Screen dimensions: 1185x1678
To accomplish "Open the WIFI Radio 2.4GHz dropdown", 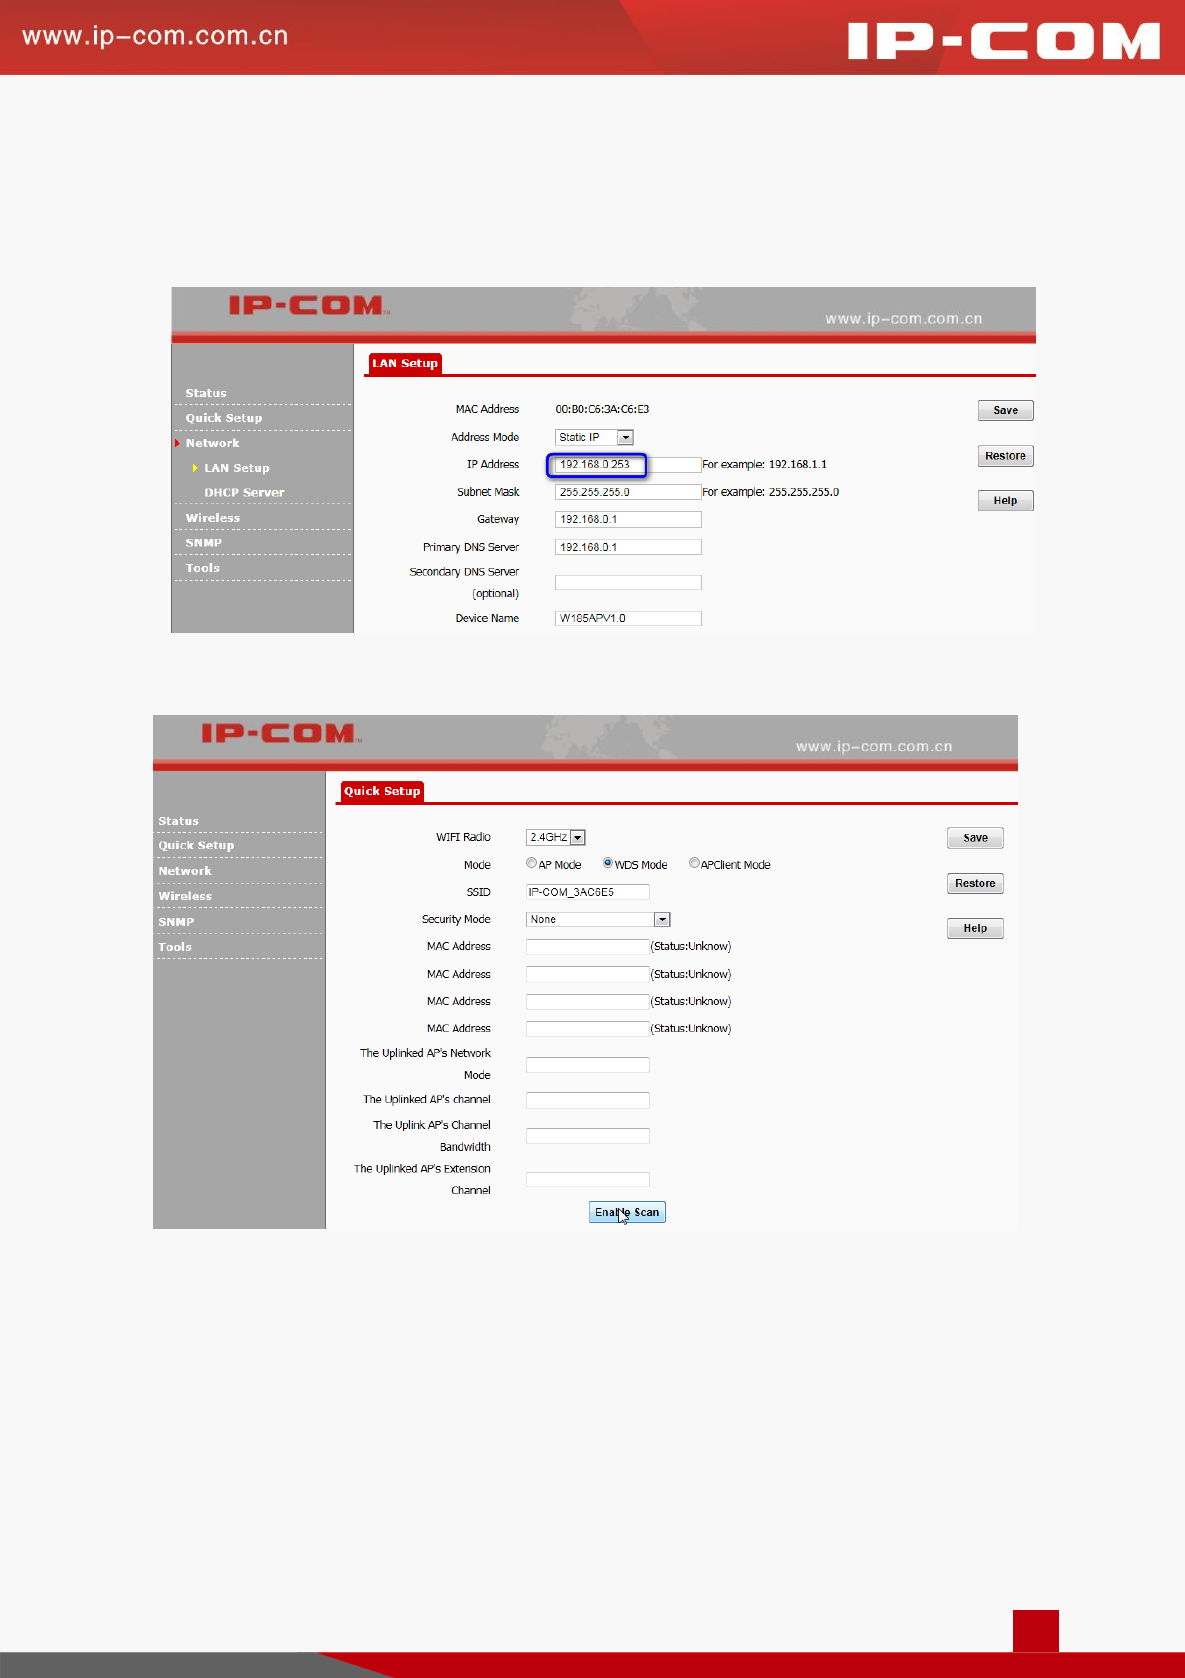I will (555, 837).
